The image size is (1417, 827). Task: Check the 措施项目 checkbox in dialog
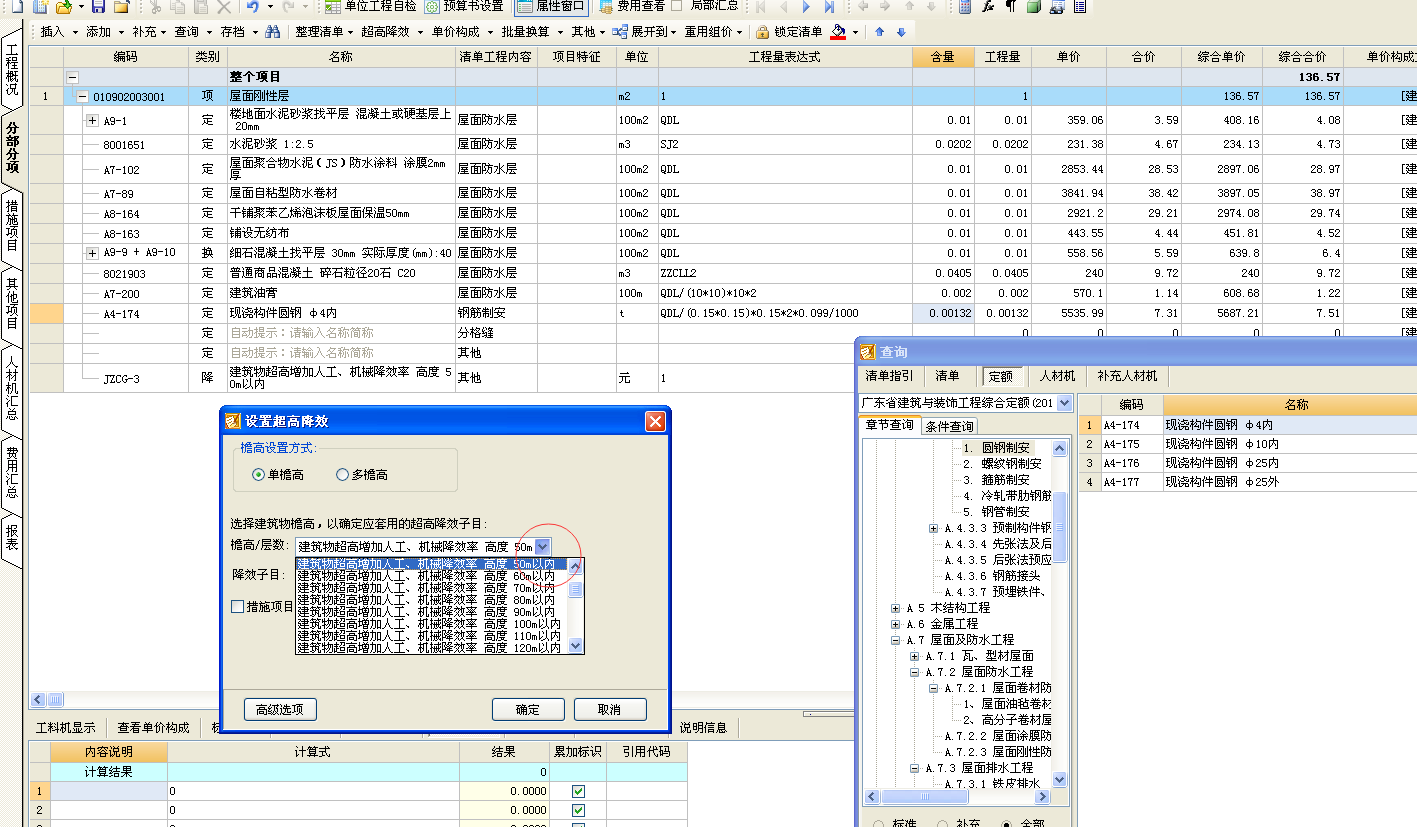coord(238,606)
